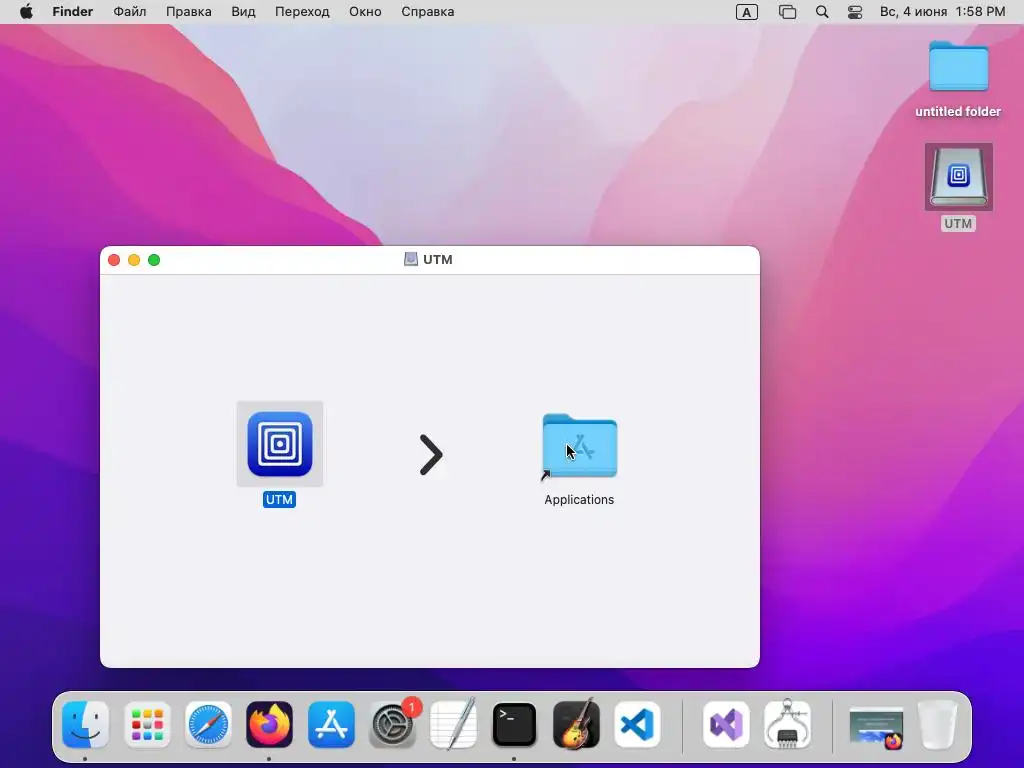The image size is (1024, 768).
Task: Open Terminal from the Dock
Action: (x=514, y=724)
